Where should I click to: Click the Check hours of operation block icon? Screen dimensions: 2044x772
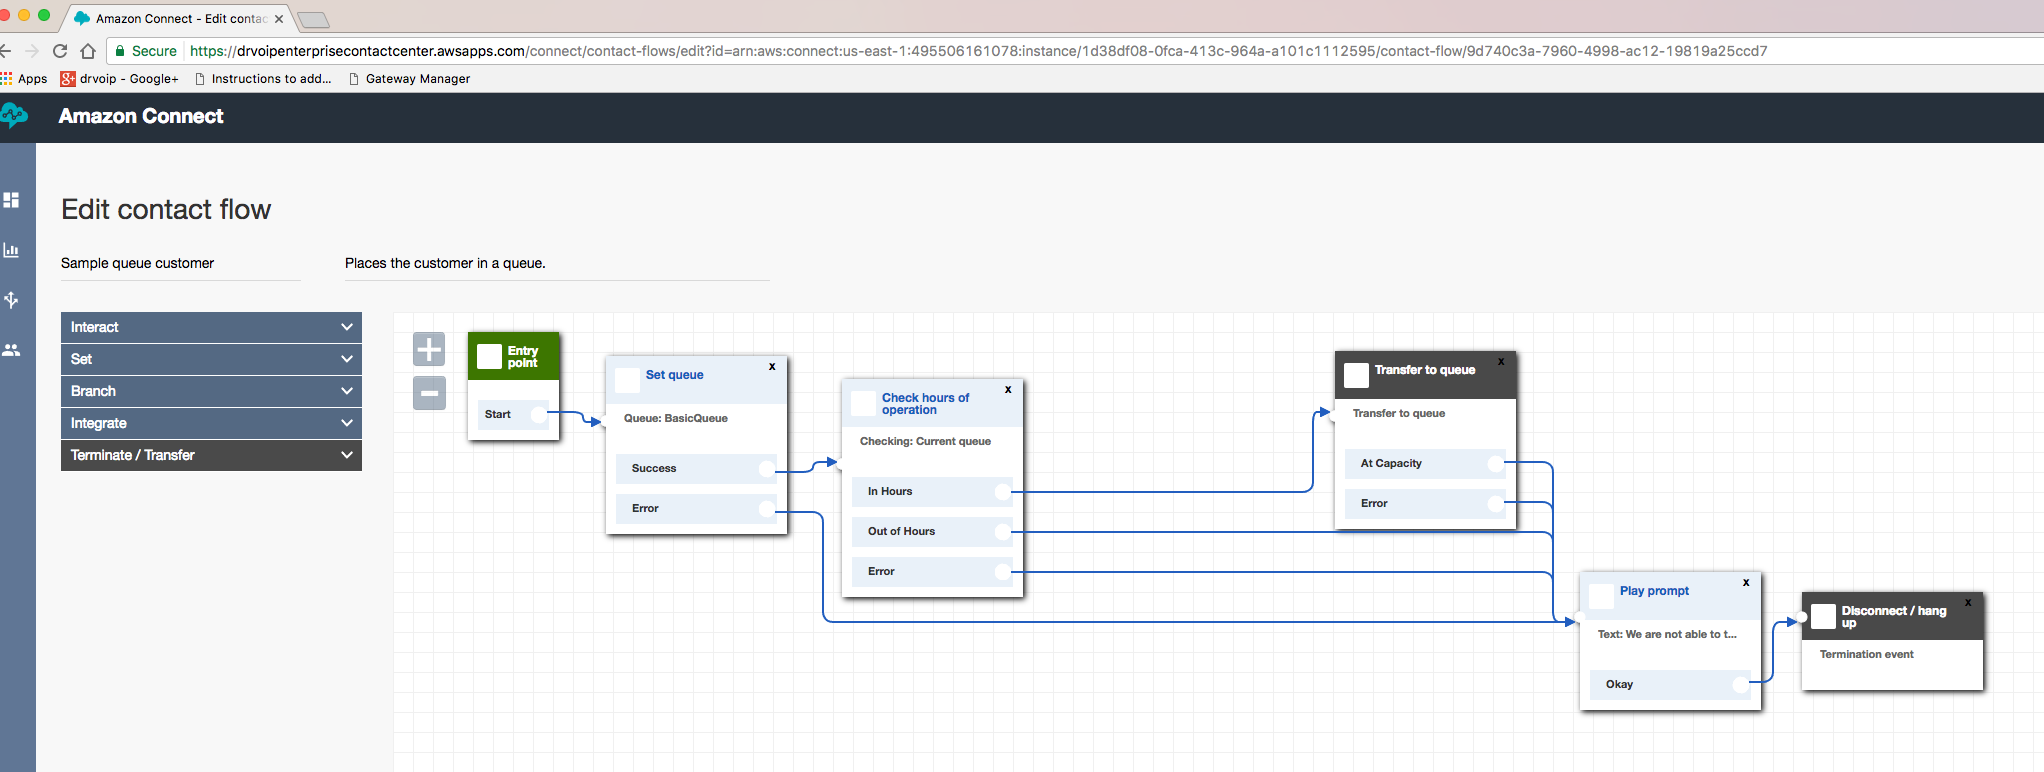tap(863, 403)
